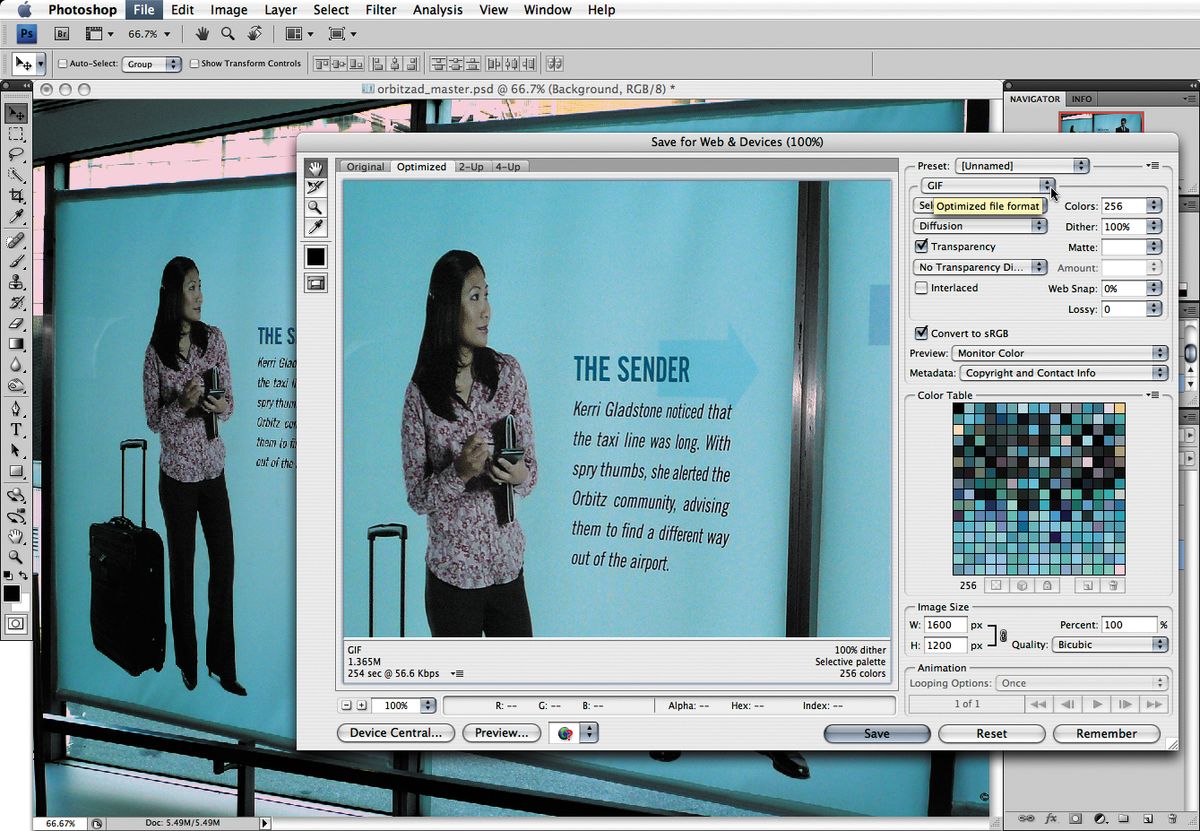Image resolution: width=1200 pixels, height=831 pixels.
Task: Select the Hand tool in Save for Web dialog
Action: click(x=316, y=168)
